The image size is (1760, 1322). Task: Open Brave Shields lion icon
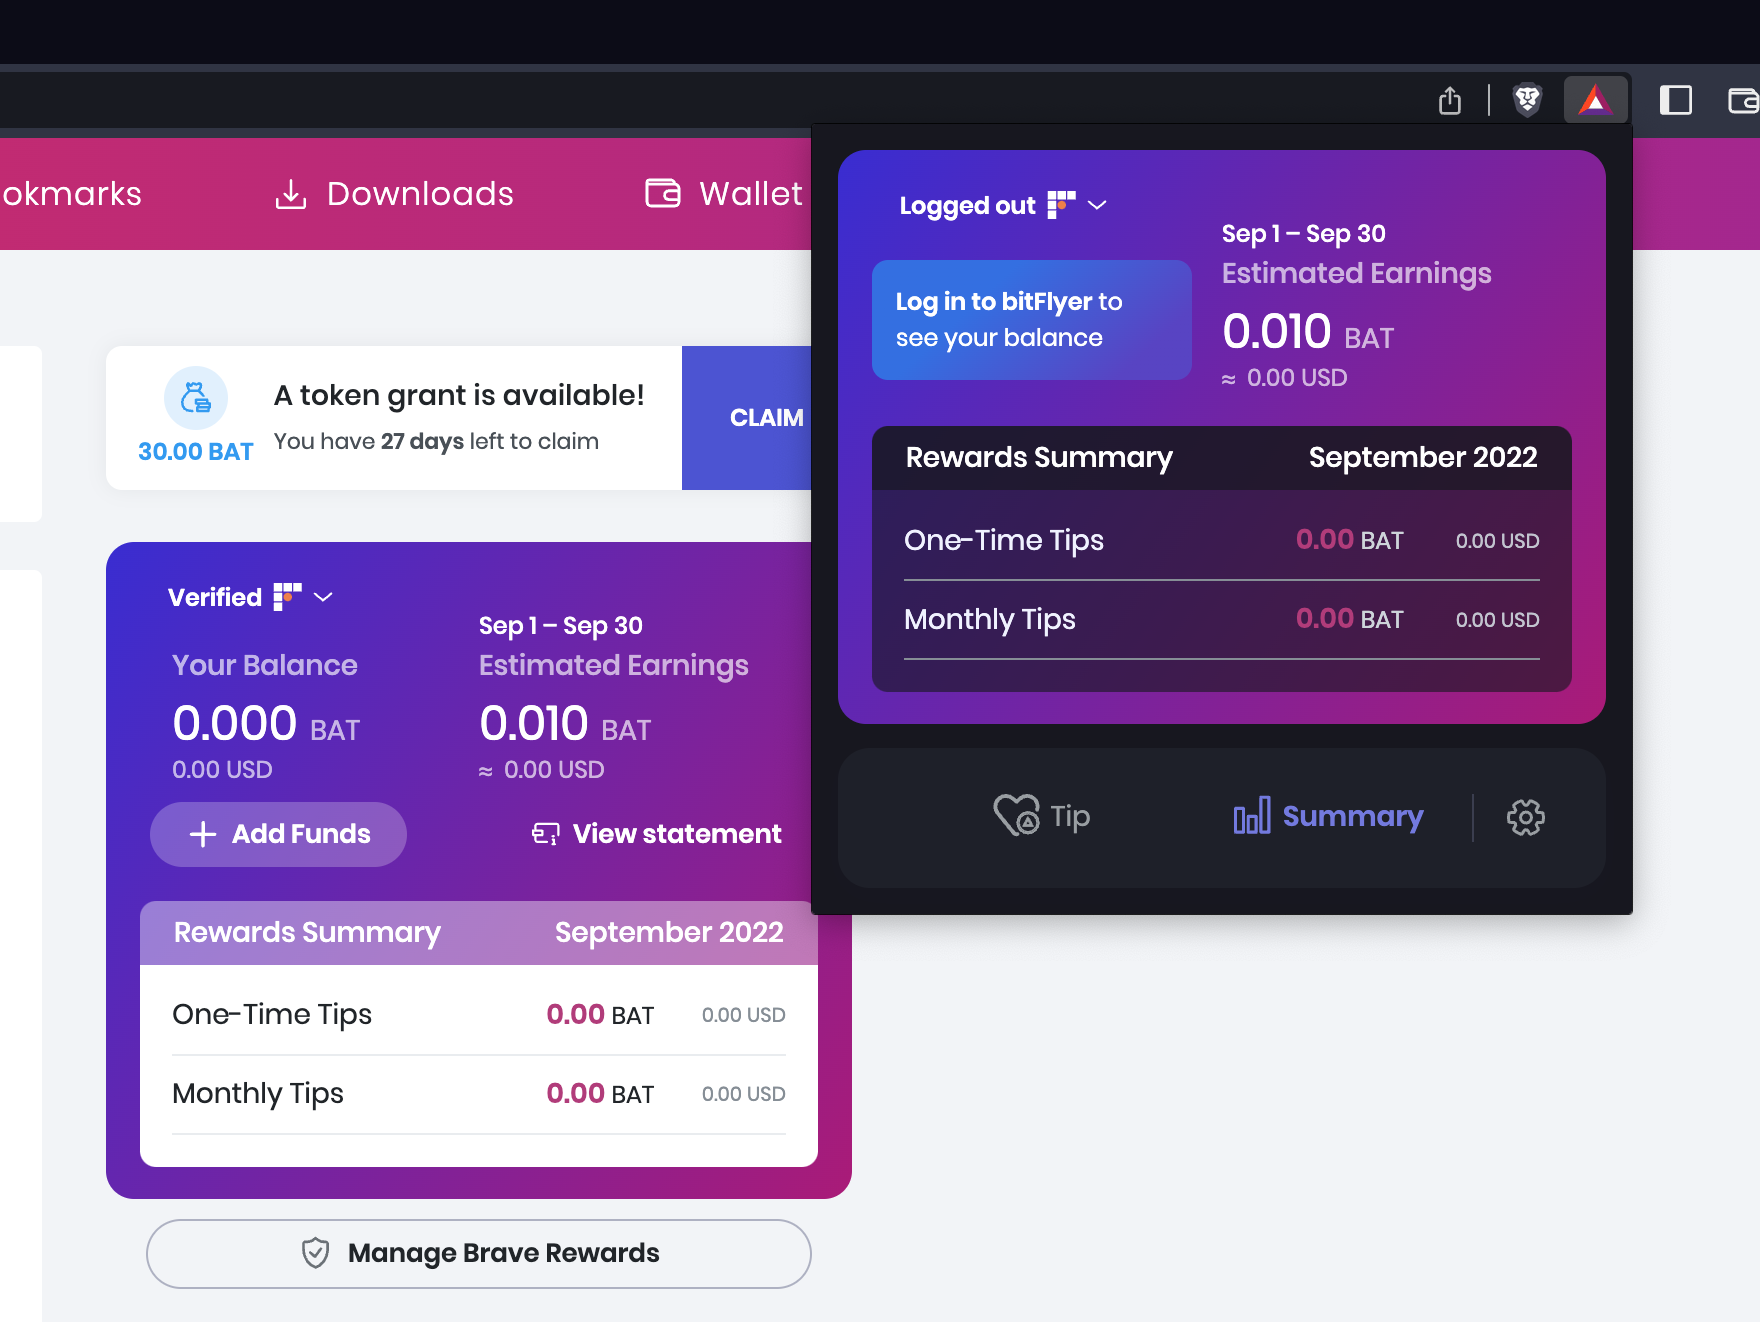click(x=1528, y=100)
